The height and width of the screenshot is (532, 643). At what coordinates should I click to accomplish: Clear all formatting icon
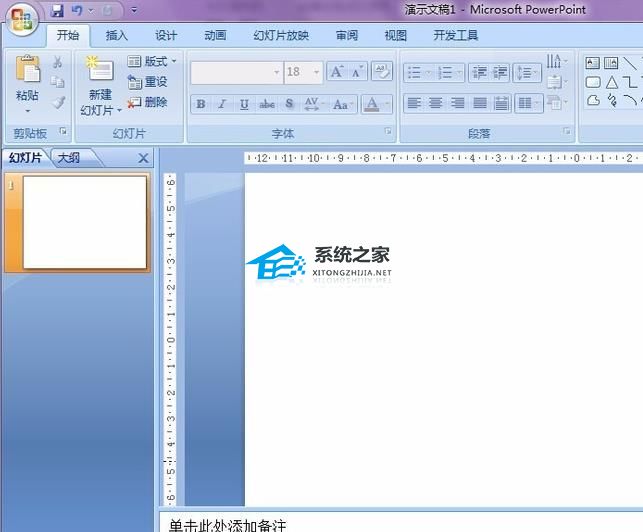pyautogui.click(x=382, y=71)
